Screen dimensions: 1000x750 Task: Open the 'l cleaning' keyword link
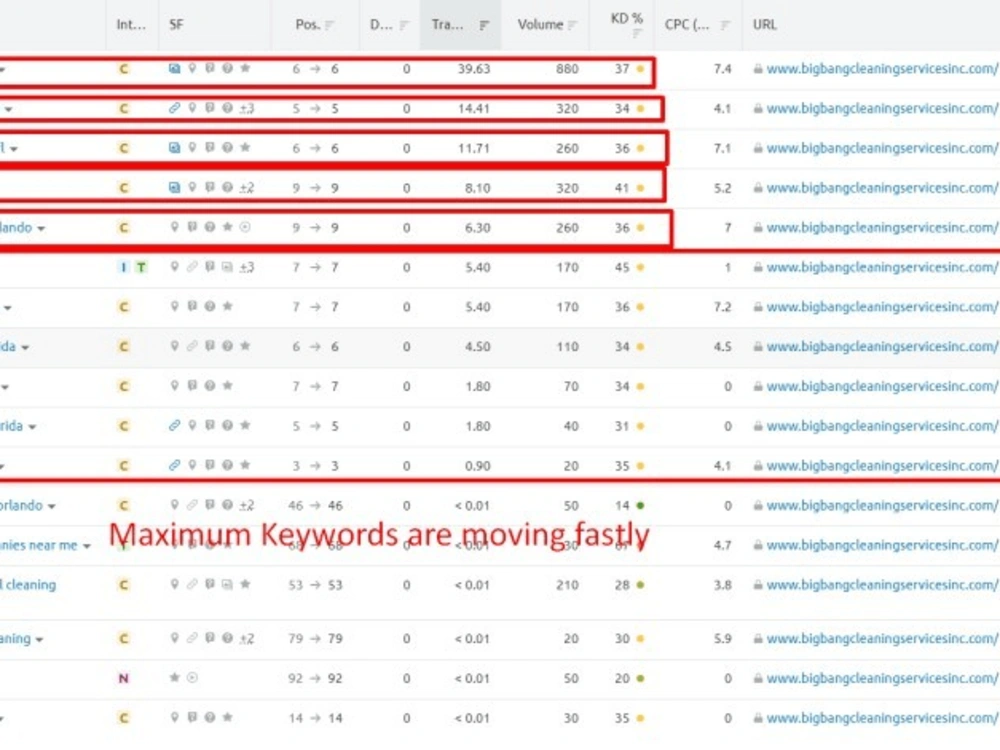(28, 585)
